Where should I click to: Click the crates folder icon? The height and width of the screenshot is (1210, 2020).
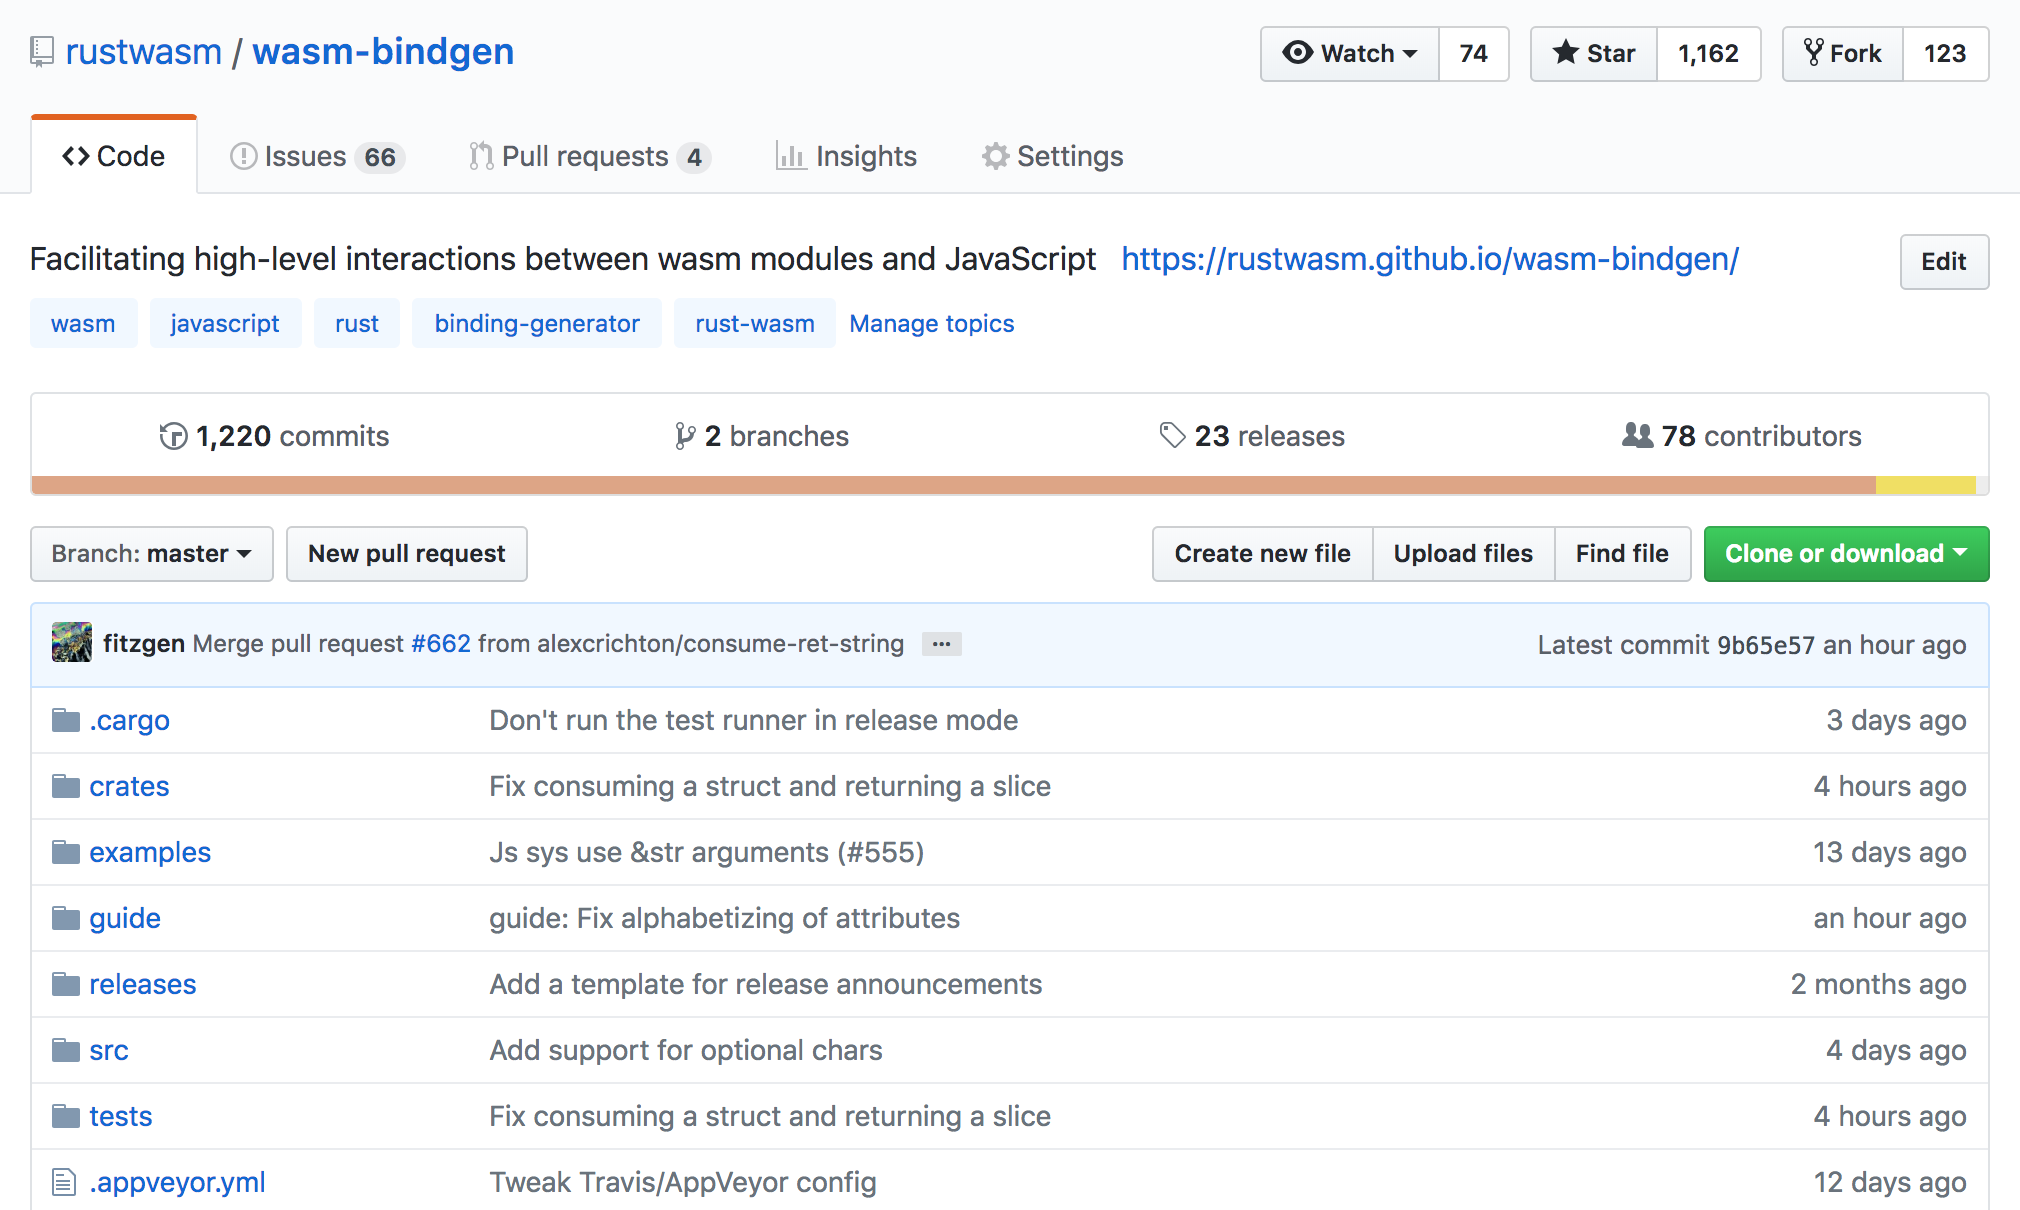66,786
